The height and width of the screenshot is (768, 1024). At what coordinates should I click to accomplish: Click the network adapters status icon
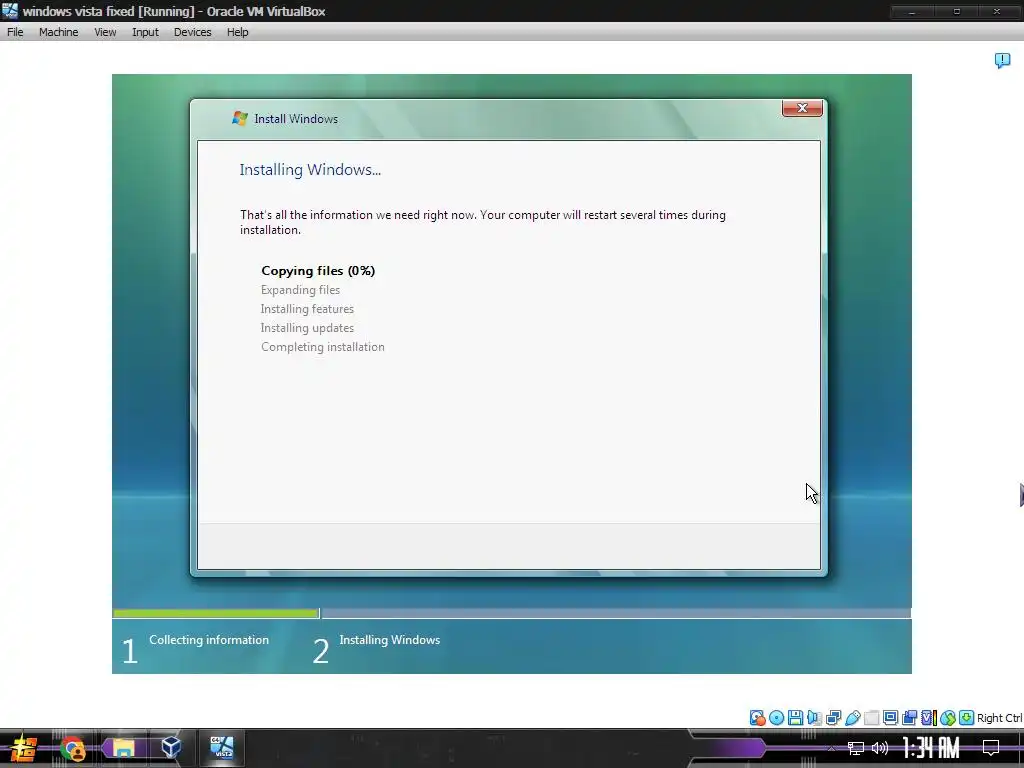tap(833, 718)
